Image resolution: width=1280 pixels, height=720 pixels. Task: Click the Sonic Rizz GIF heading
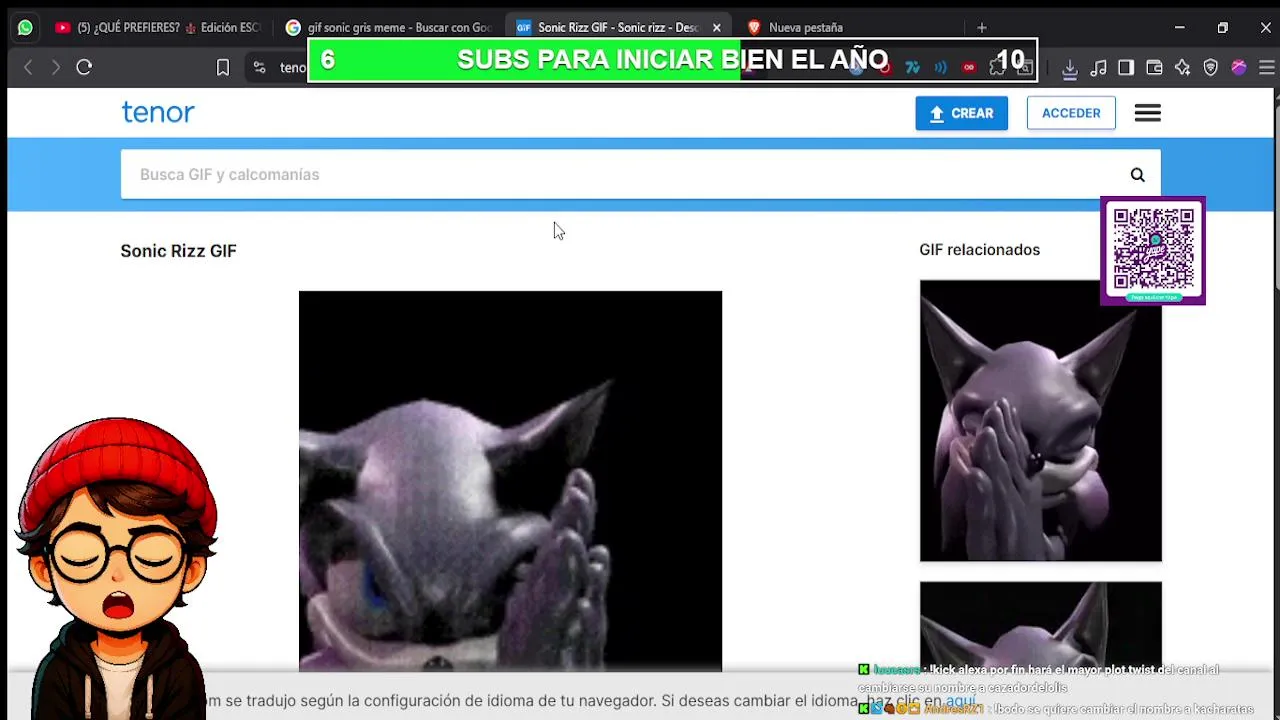pos(178,251)
